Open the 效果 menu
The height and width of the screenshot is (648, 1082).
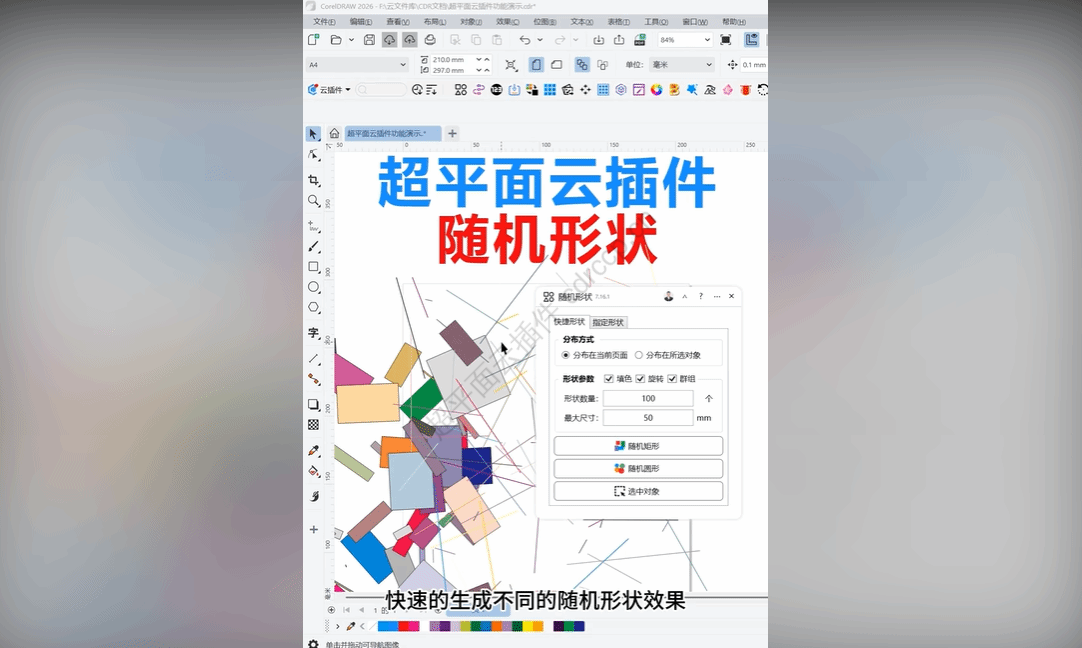[508, 22]
